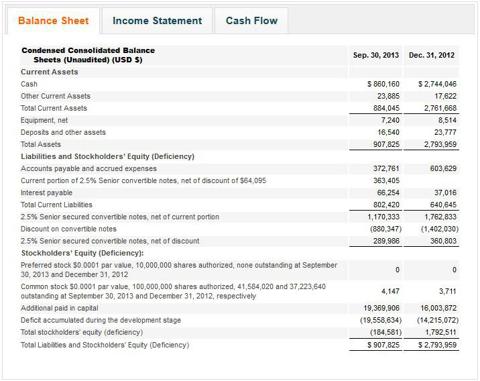Select stockholders' equity value 1,792,511
Screen dimensions: 480x381
point(440,332)
